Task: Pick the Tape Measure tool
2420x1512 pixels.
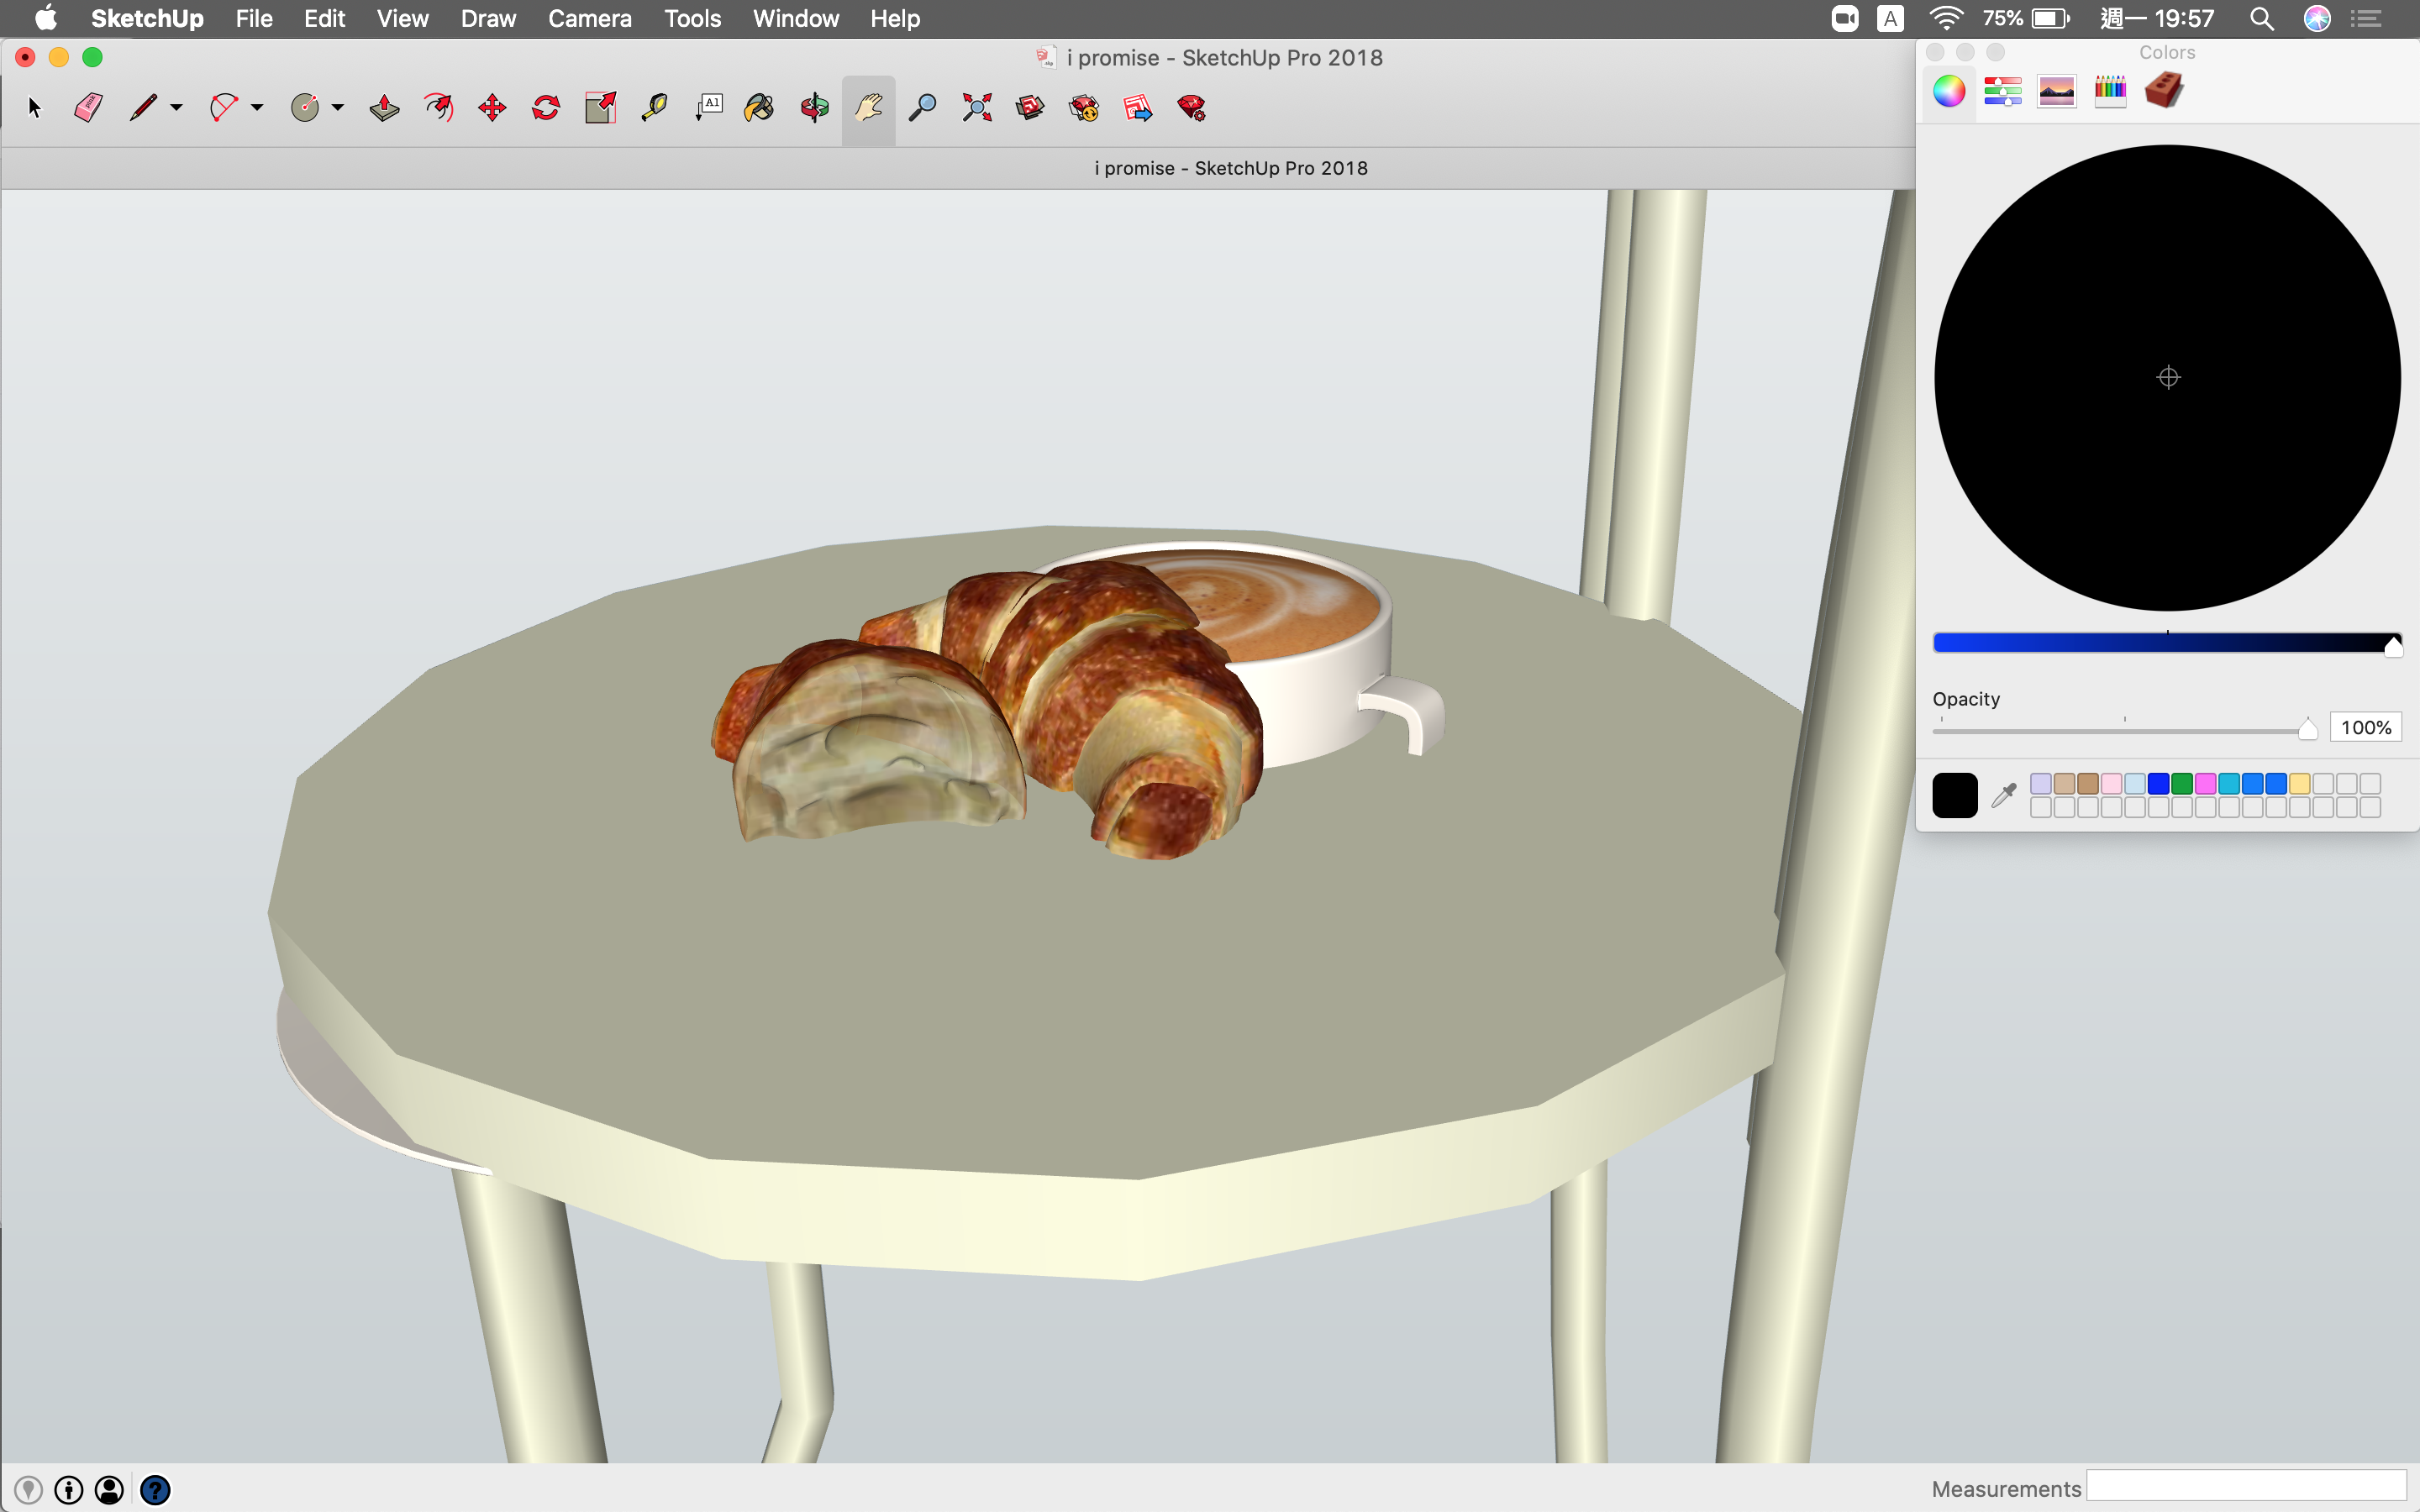Action: [654, 108]
